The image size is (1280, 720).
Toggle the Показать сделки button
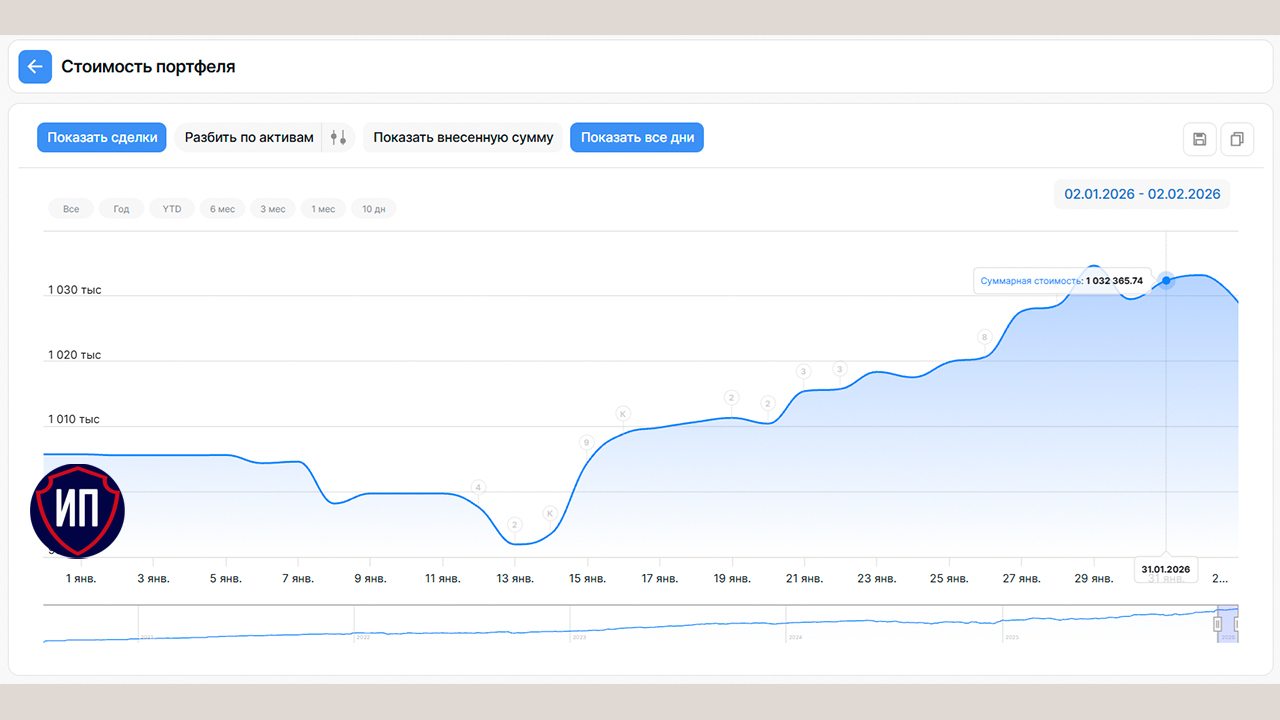[102, 138]
